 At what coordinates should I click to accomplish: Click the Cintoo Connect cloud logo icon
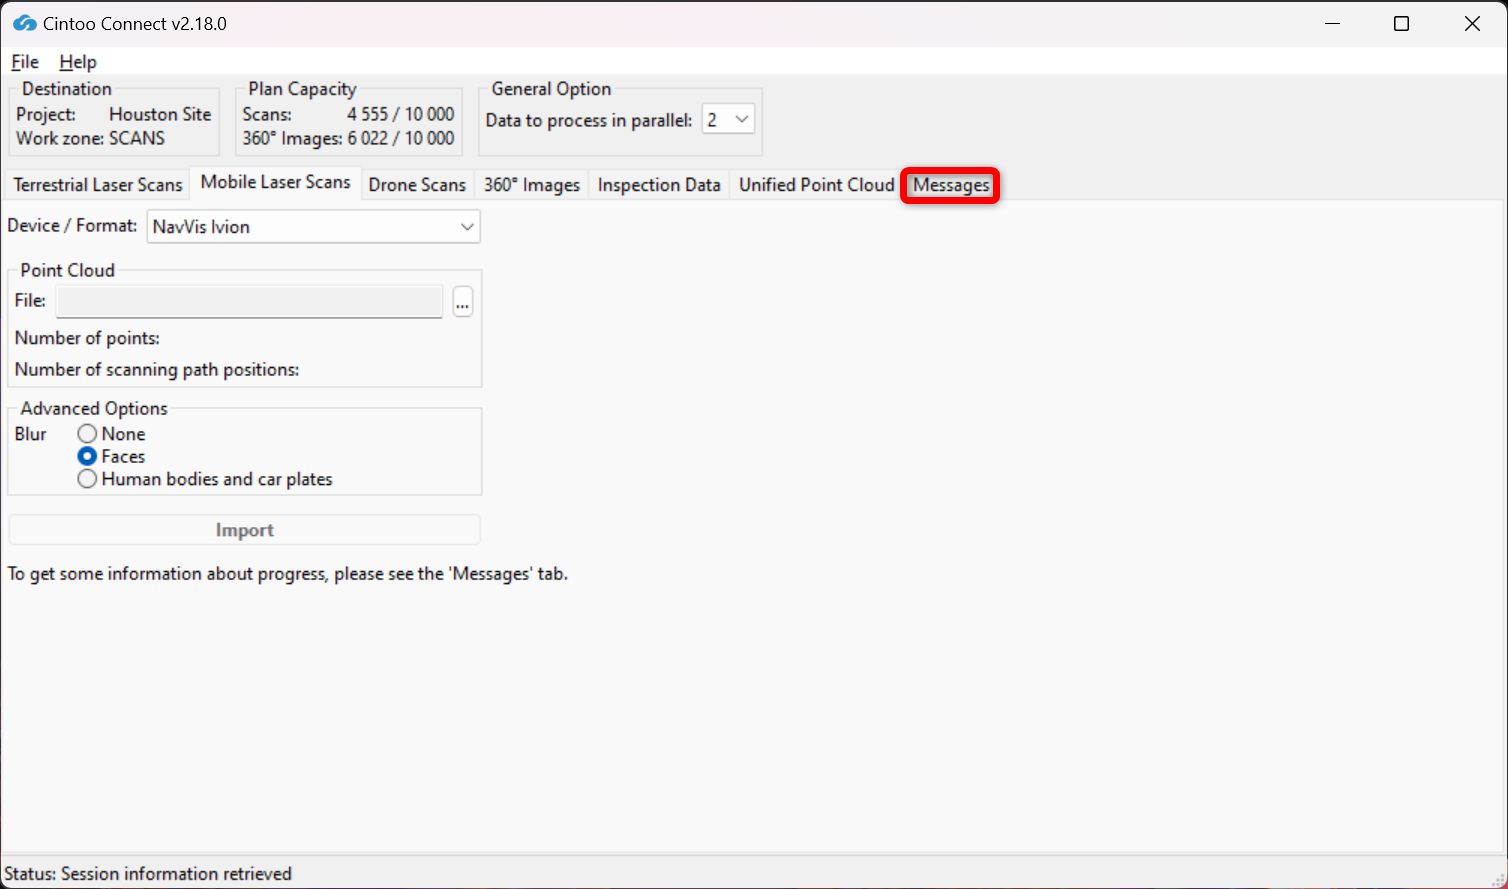point(24,23)
